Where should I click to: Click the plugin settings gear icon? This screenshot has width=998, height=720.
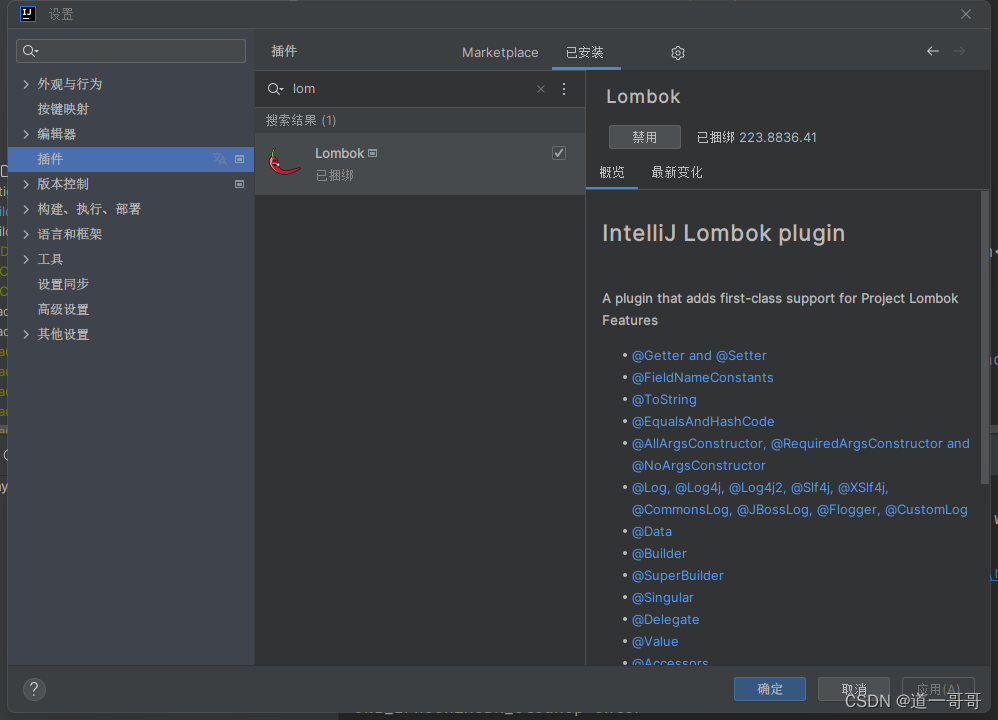(x=678, y=53)
